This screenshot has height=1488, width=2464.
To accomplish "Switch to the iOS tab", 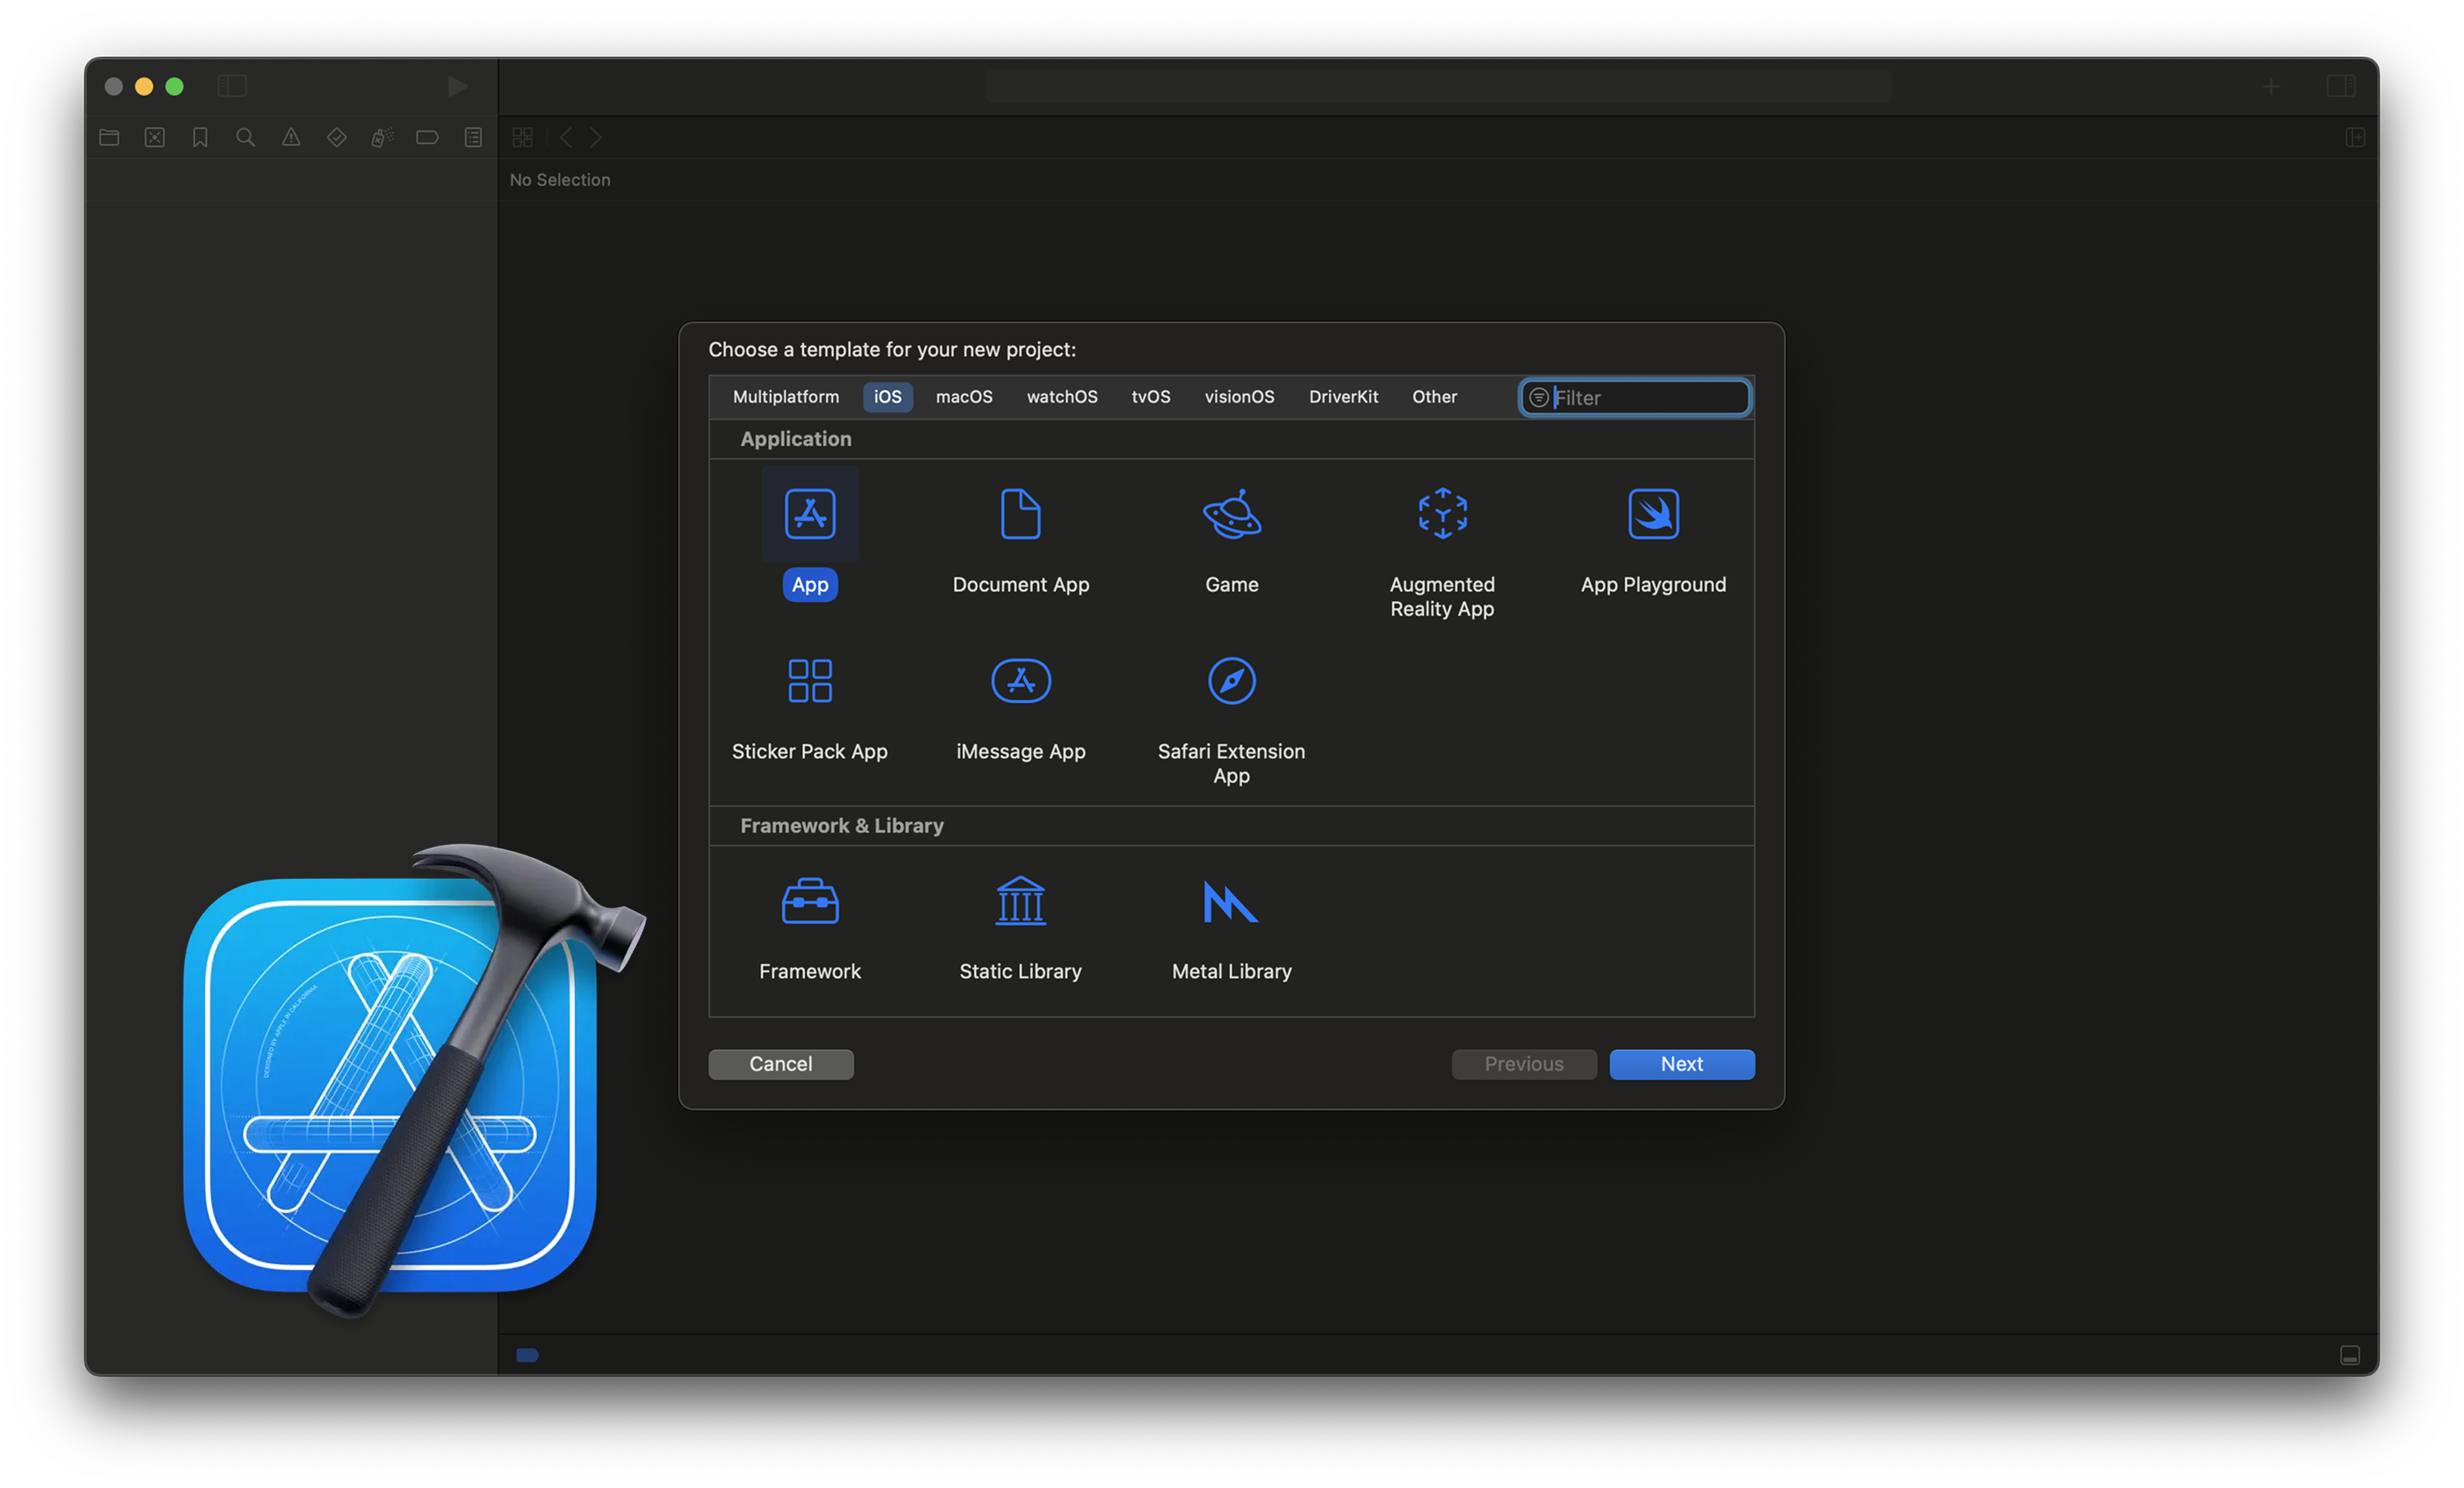I will [887, 397].
